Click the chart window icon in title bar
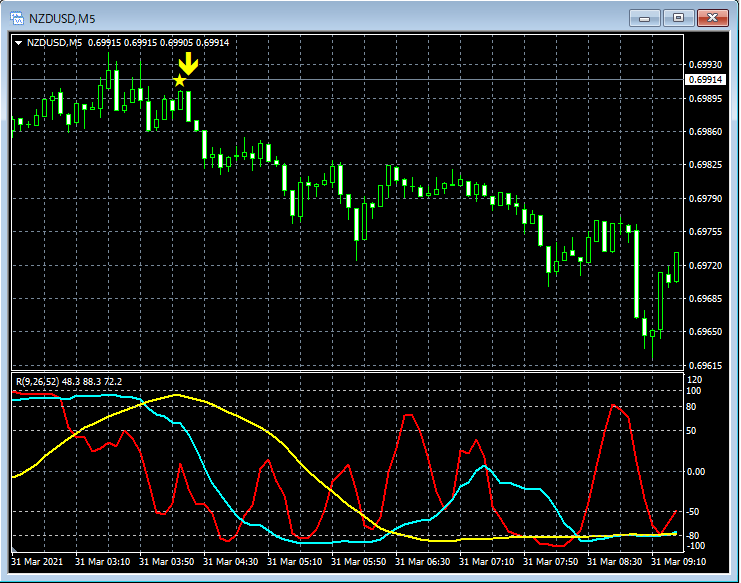741x583 pixels. click(x=19, y=18)
